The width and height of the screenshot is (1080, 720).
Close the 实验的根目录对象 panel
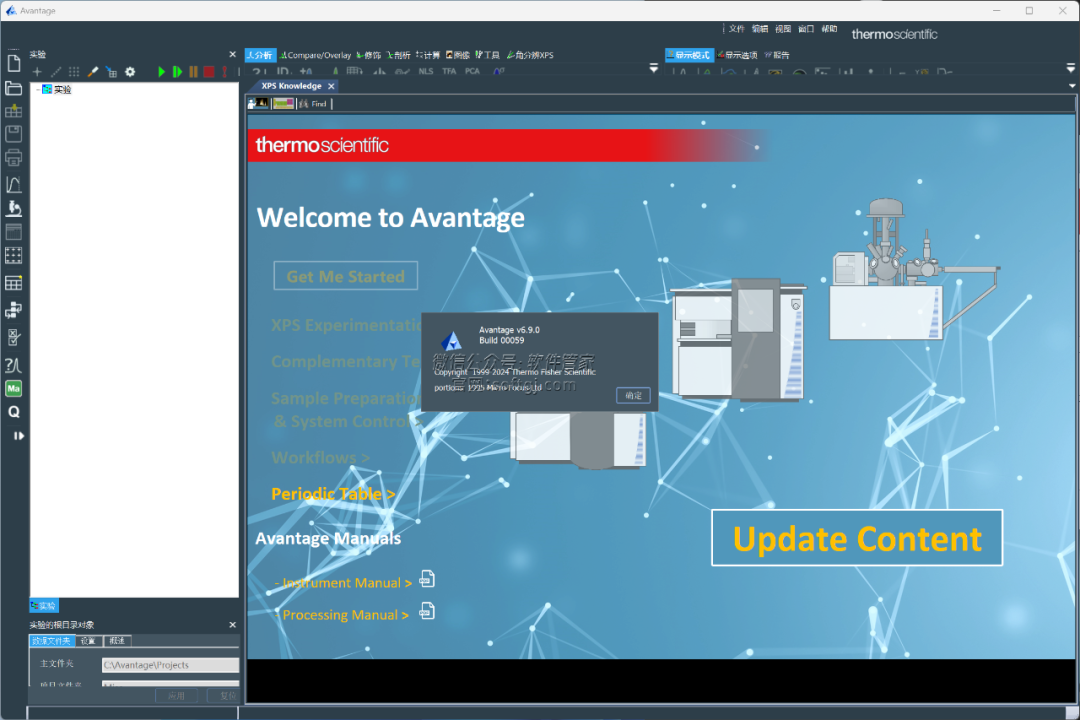pos(232,625)
